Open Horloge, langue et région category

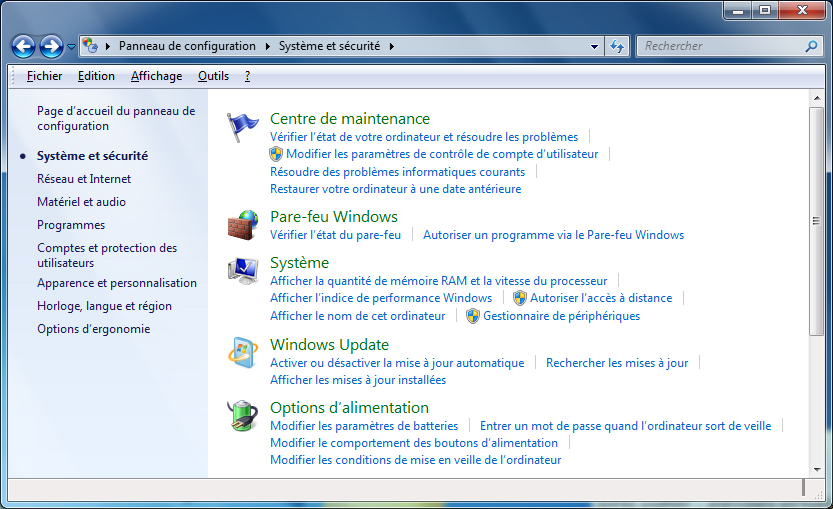[104, 306]
